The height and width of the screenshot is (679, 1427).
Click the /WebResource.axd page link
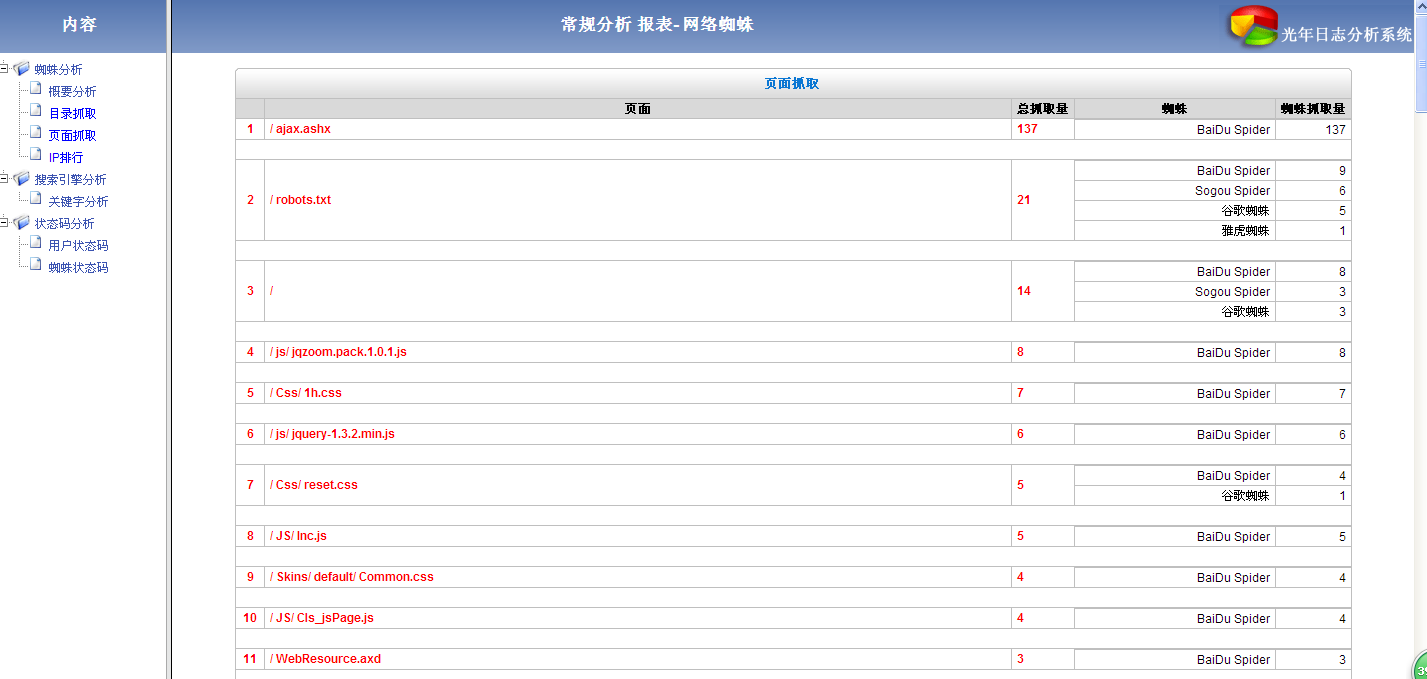click(325, 659)
